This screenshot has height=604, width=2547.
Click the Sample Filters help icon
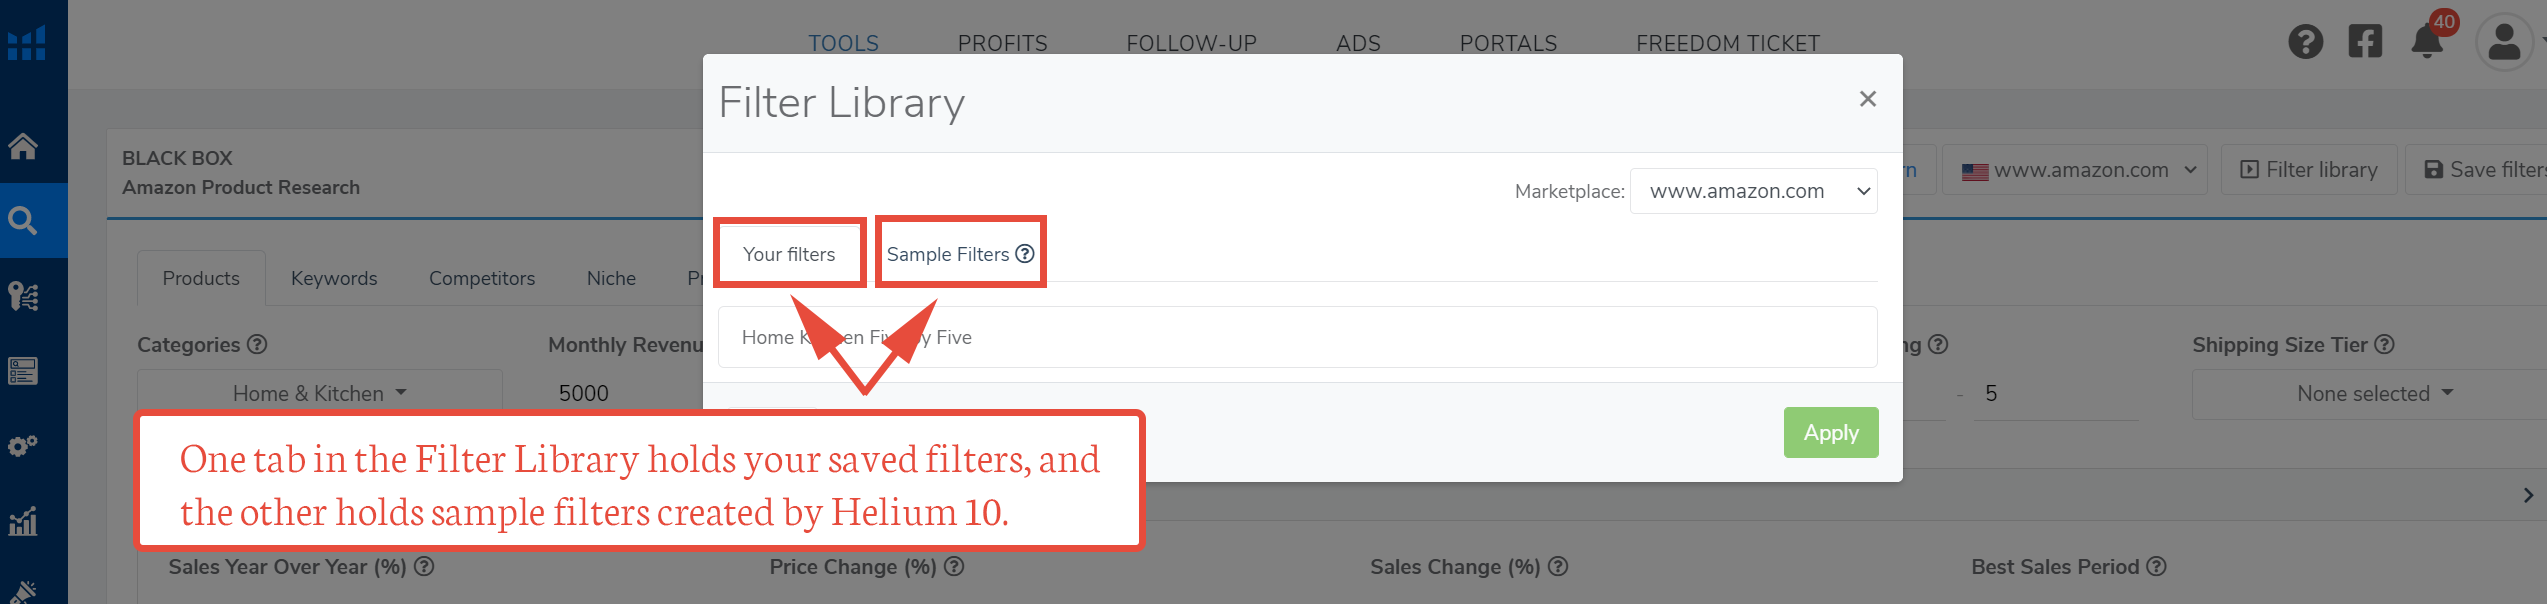click(x=1025, y=254)
